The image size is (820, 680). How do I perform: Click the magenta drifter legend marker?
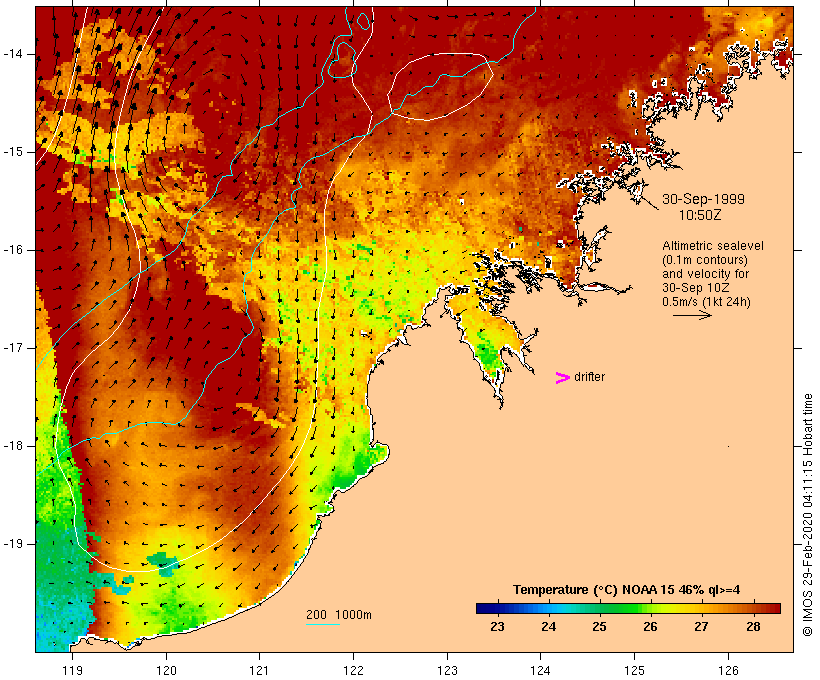tap(562, 378)
